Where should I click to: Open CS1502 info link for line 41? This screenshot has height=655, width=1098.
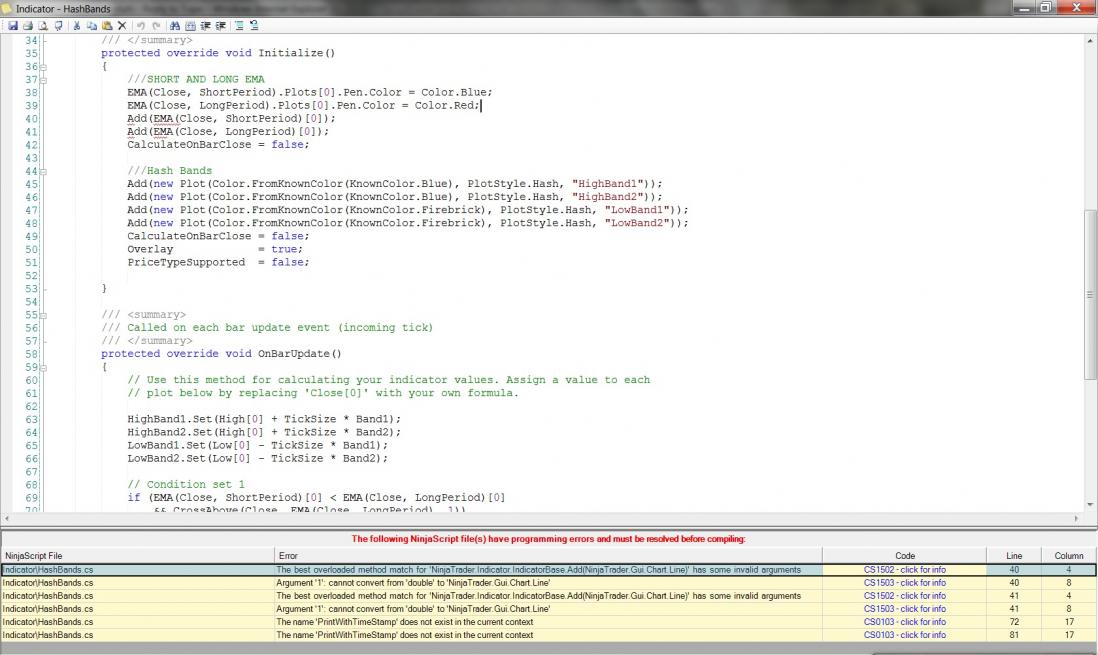click(x=904, y=596)
